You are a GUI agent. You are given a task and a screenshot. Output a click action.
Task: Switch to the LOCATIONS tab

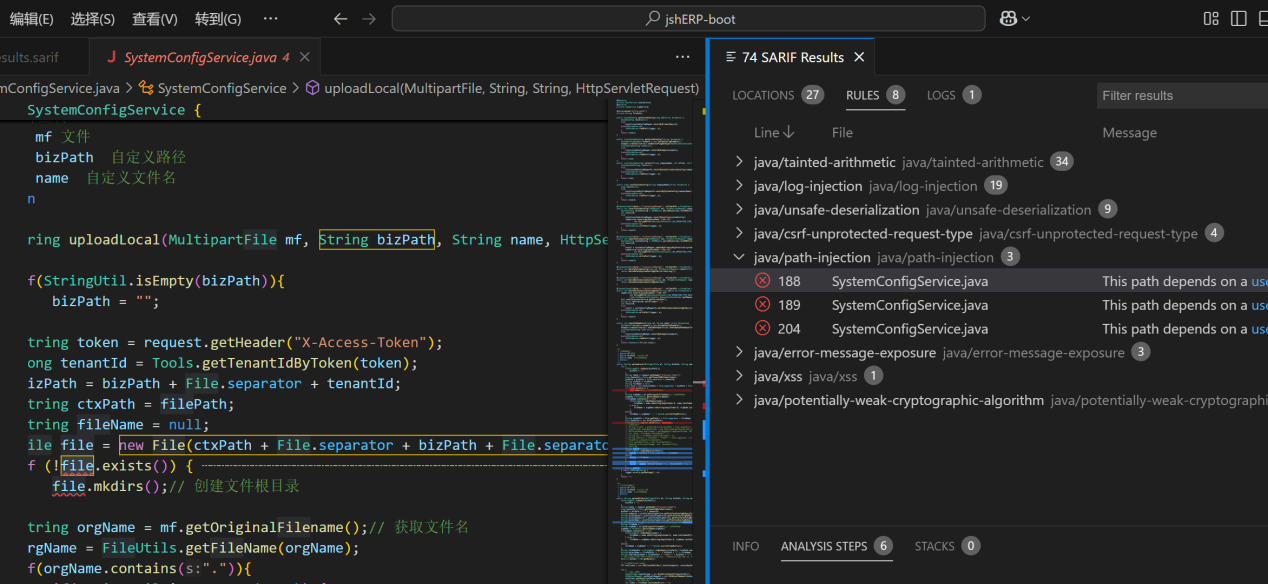click(763, 95)
